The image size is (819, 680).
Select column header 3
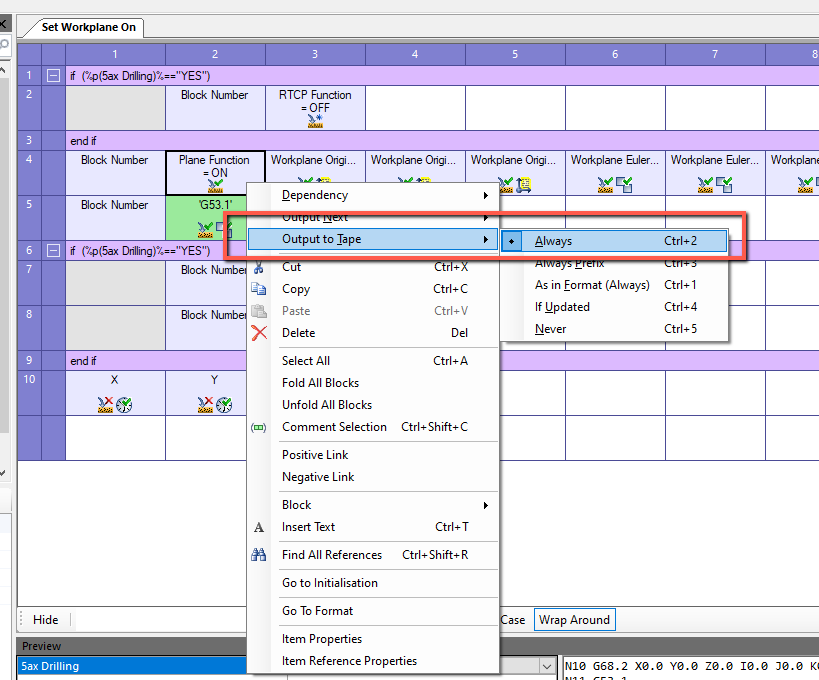tap(315, 54)
